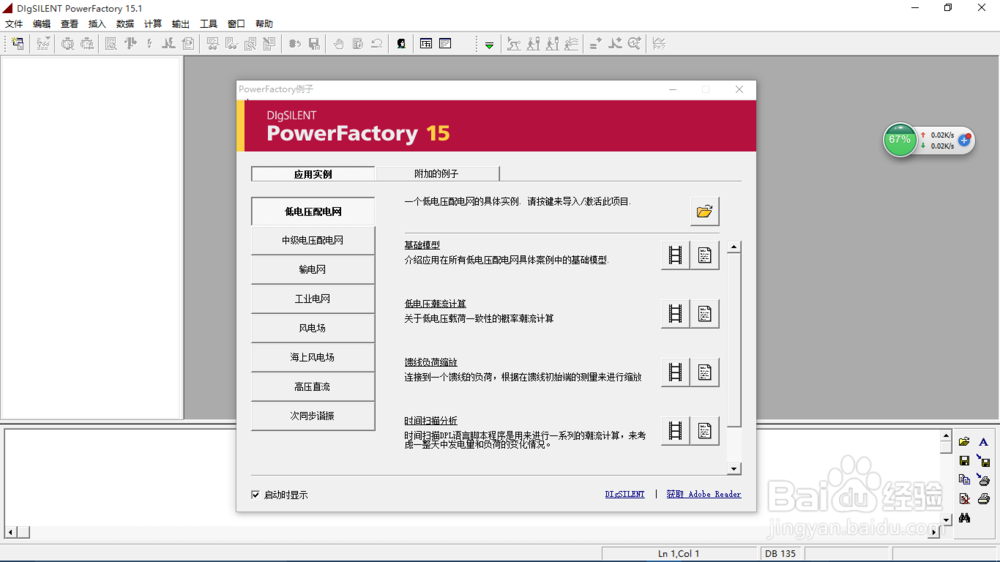Open the 插入 menu
This screenshot has height=562, width=1000.
click(x=97, y=24)
